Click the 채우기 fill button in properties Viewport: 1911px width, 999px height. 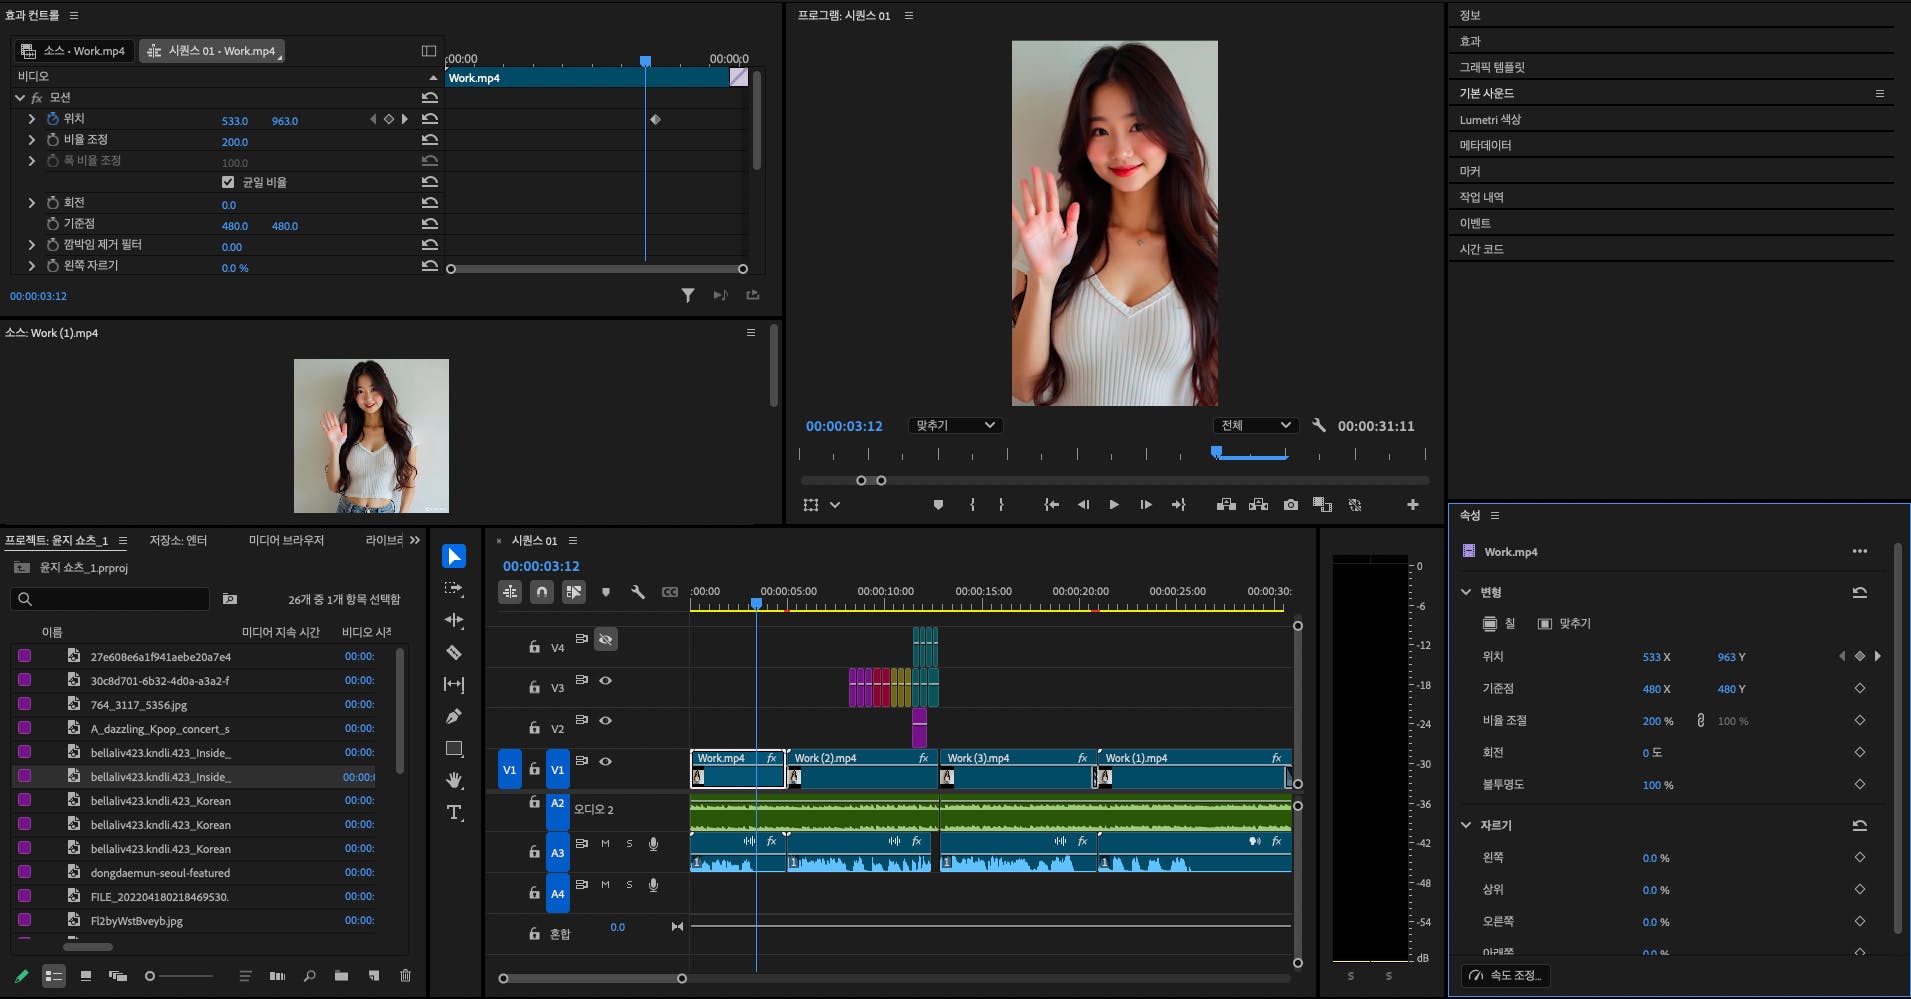(1498, 623)
